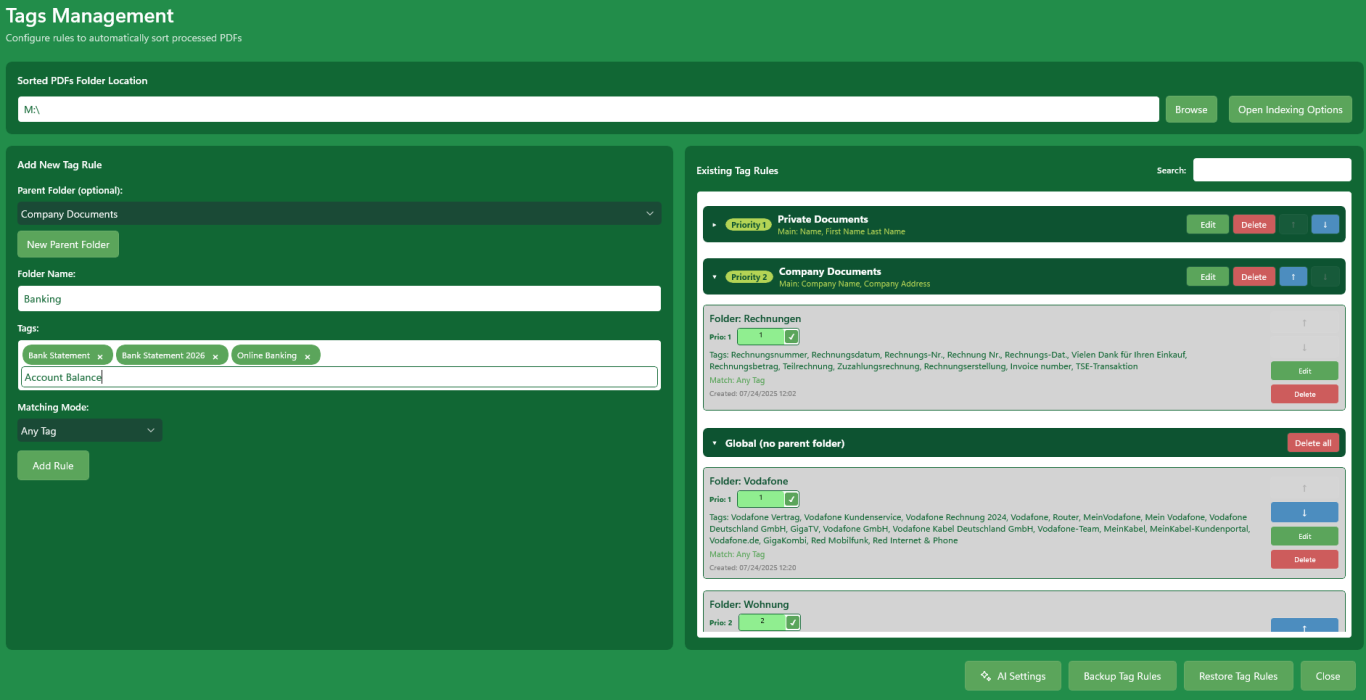
Task: Move Company Documents up with blue arrow
Action: point(1293,277)
